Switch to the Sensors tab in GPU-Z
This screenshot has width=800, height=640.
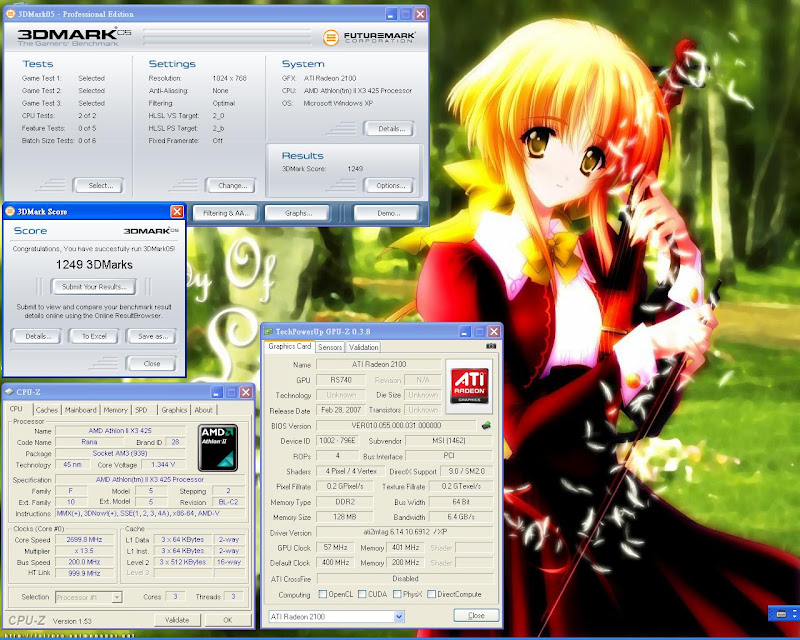click(x=330, y=347)
